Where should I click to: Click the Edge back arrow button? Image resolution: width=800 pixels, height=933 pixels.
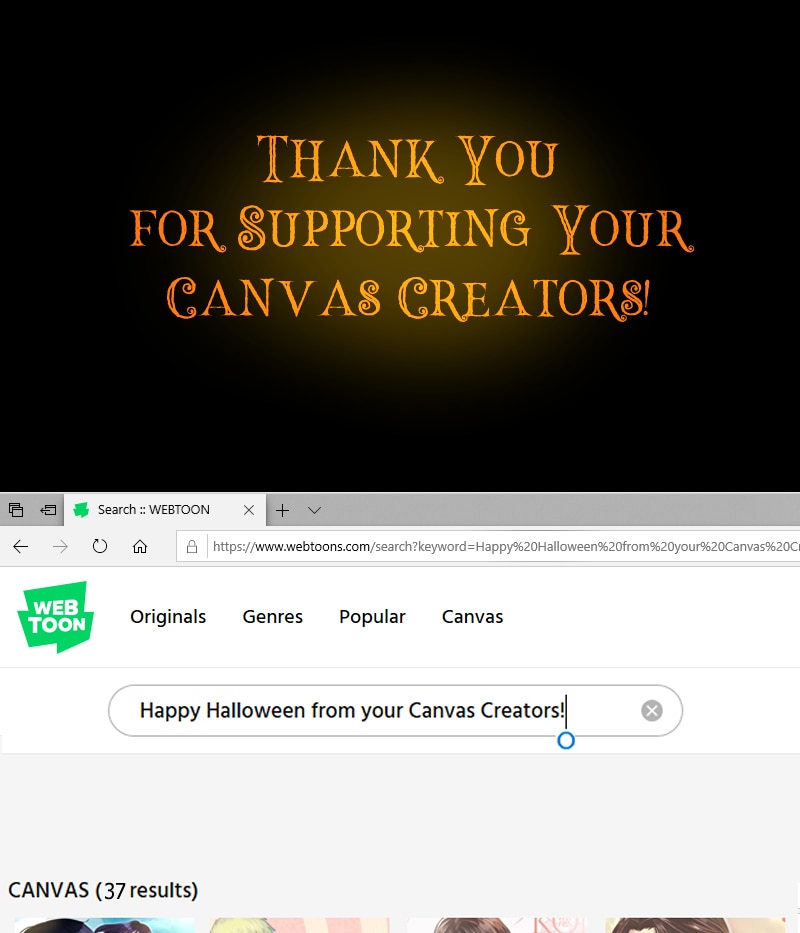coord(20,546)
